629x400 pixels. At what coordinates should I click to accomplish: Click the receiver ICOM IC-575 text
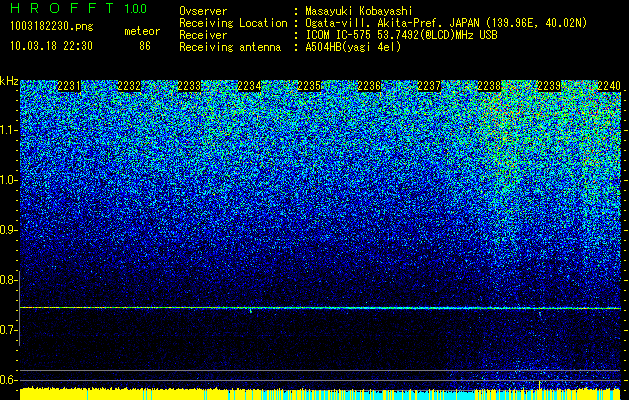point(401,35)
